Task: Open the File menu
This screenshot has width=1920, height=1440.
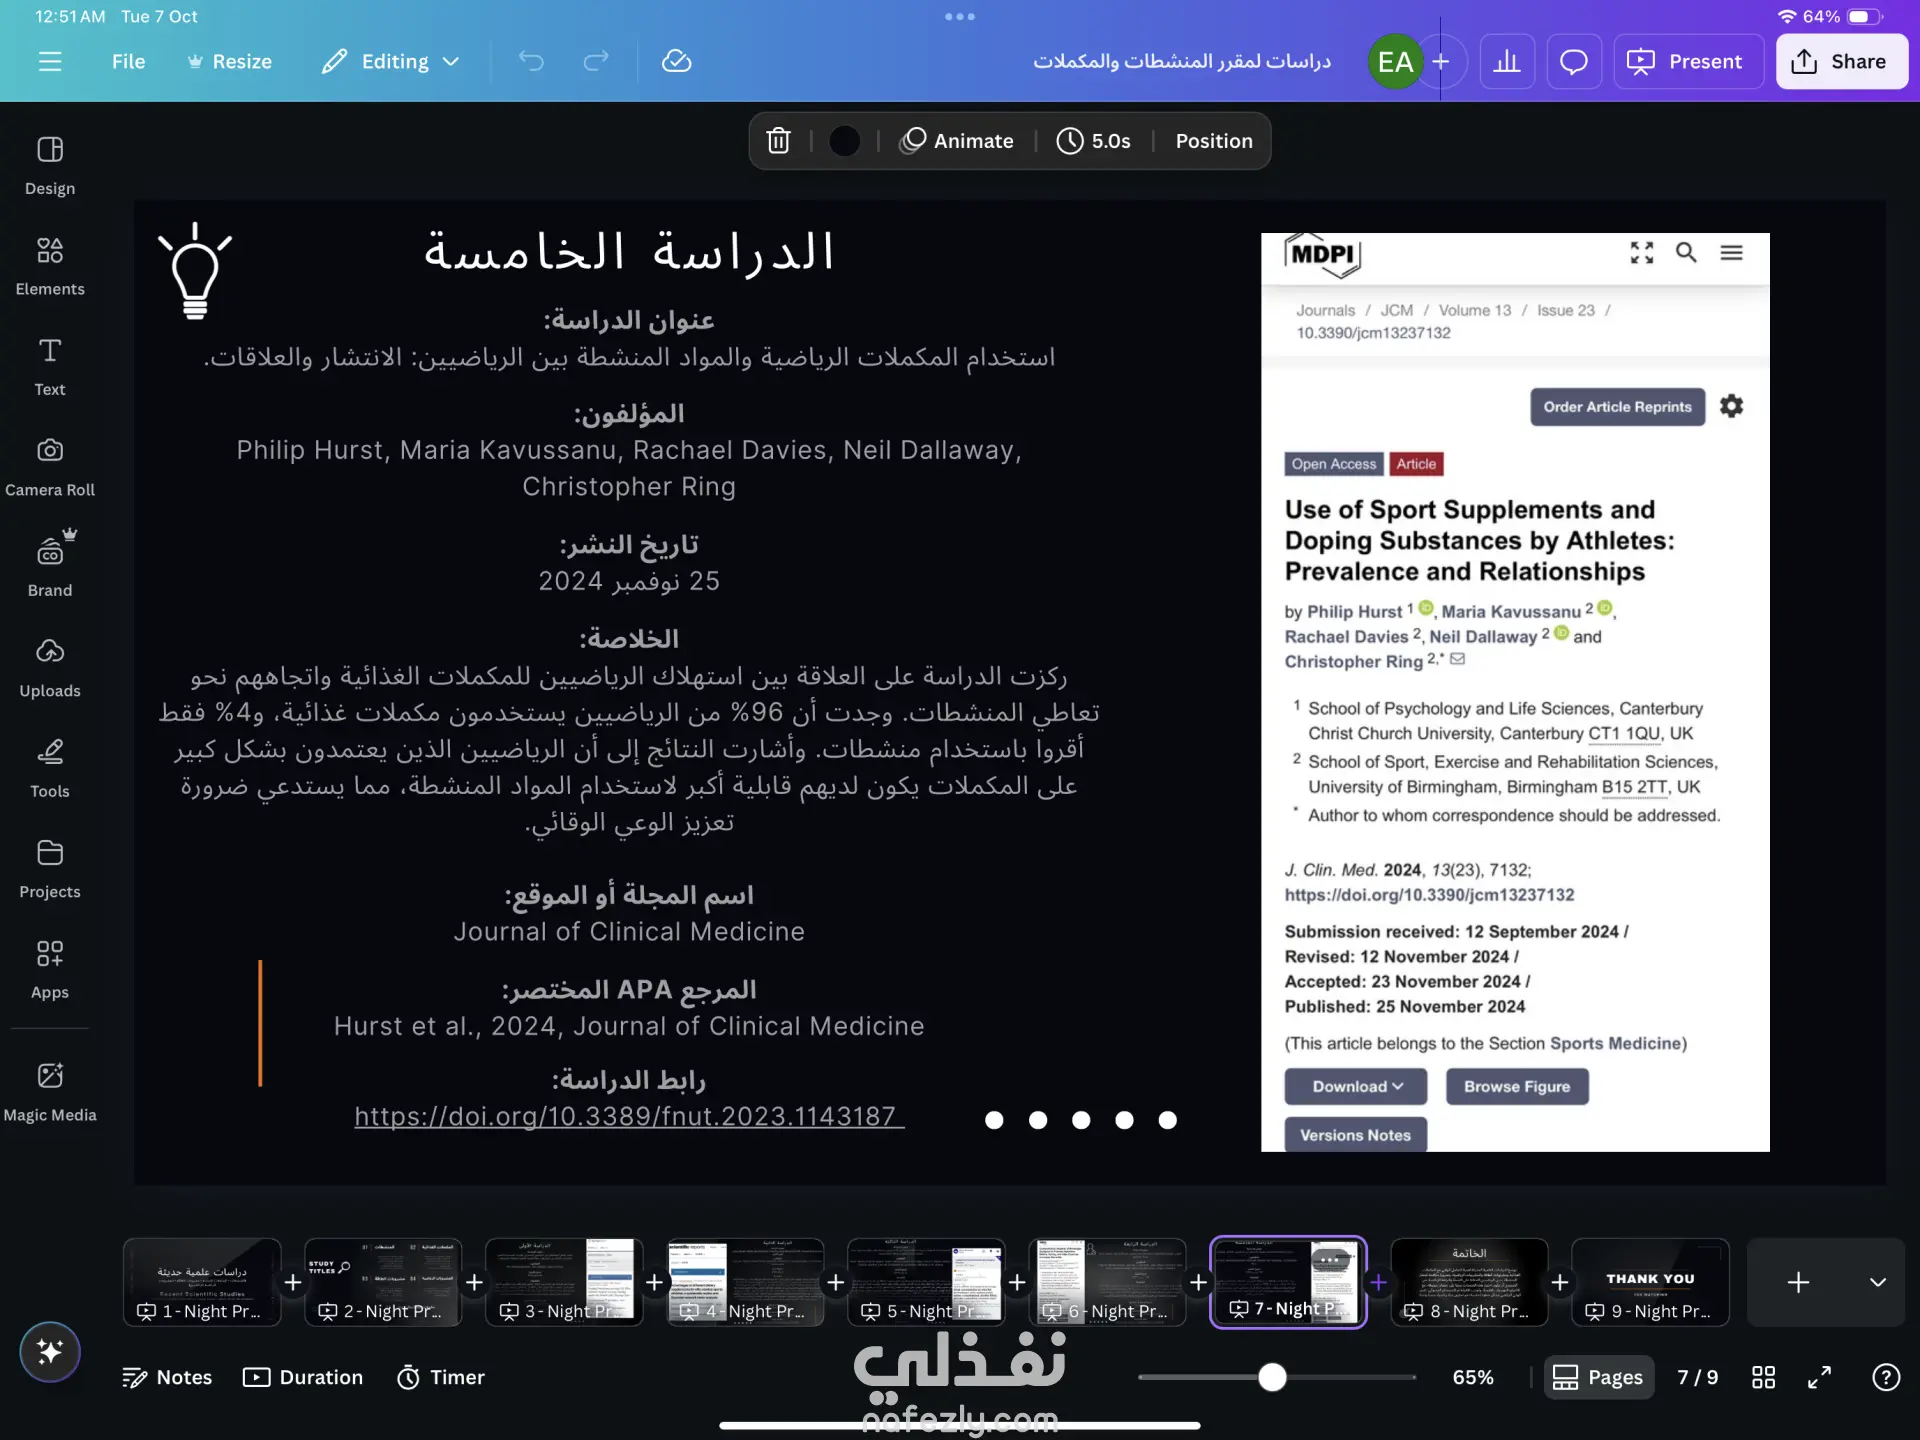Action: tap(128, 62)
